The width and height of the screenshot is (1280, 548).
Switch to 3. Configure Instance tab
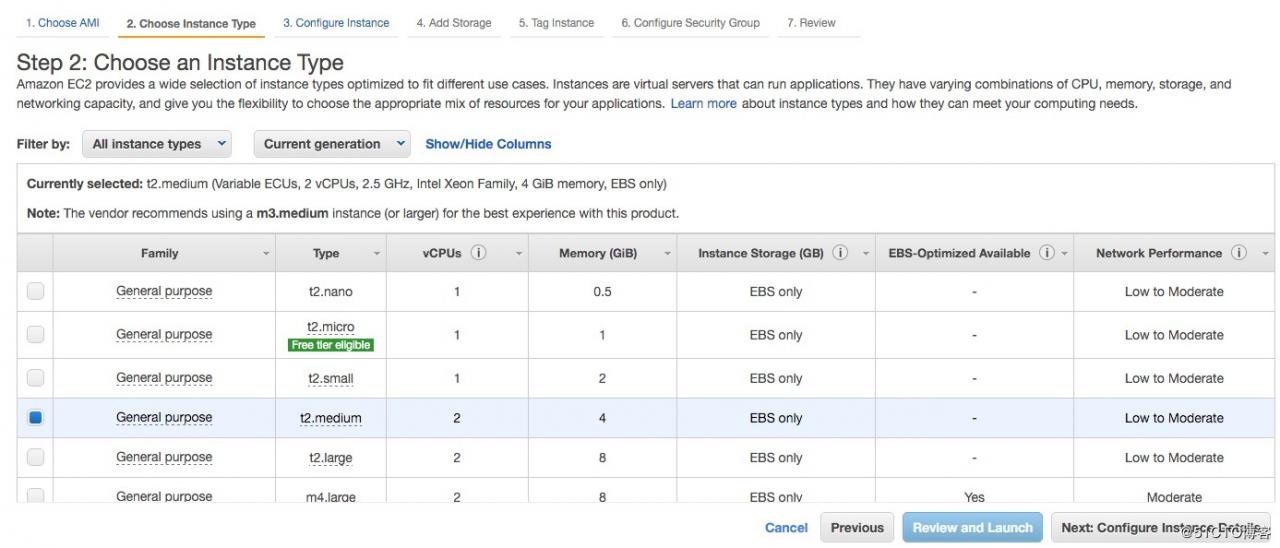tap(336, 23)
